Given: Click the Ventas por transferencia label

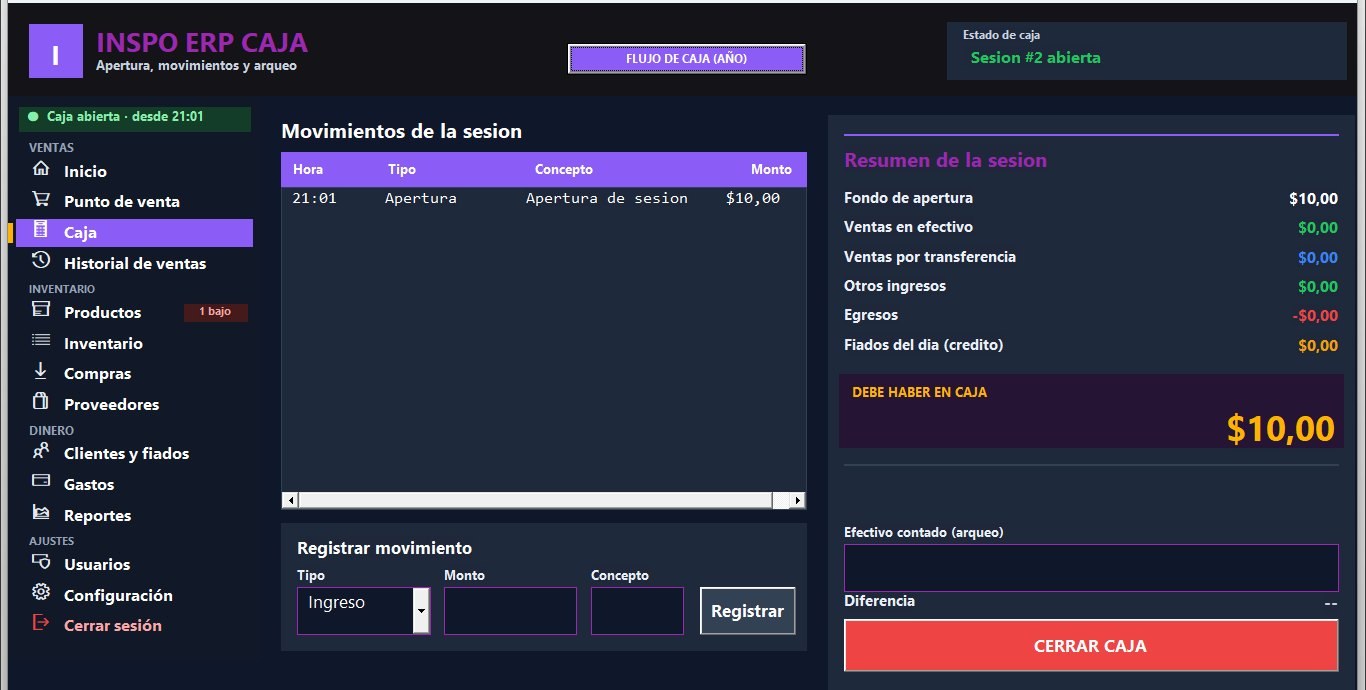Looking at the screenshot, I should coord(930,257).
